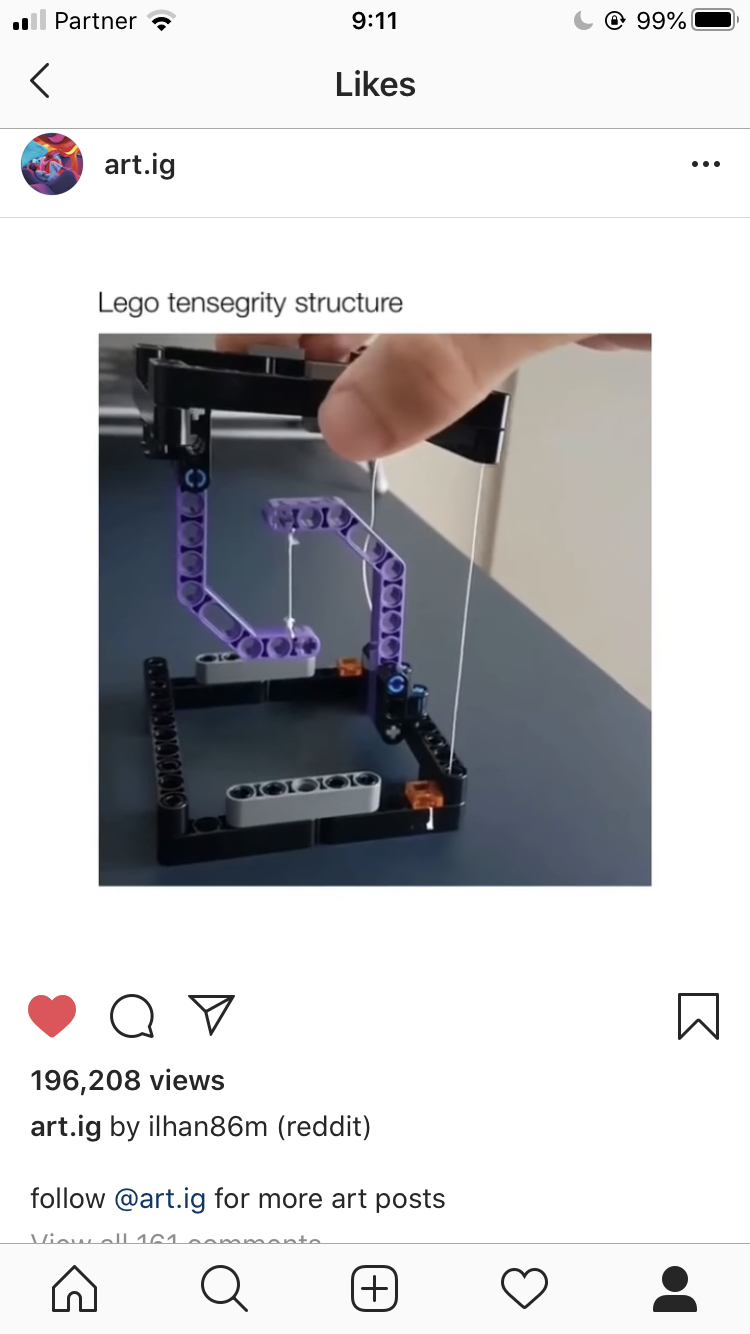Tap the battery indicator in status bar
The width and height of the screenshot is (750, 1334).
pyautogui.click(x=713, y=20)
